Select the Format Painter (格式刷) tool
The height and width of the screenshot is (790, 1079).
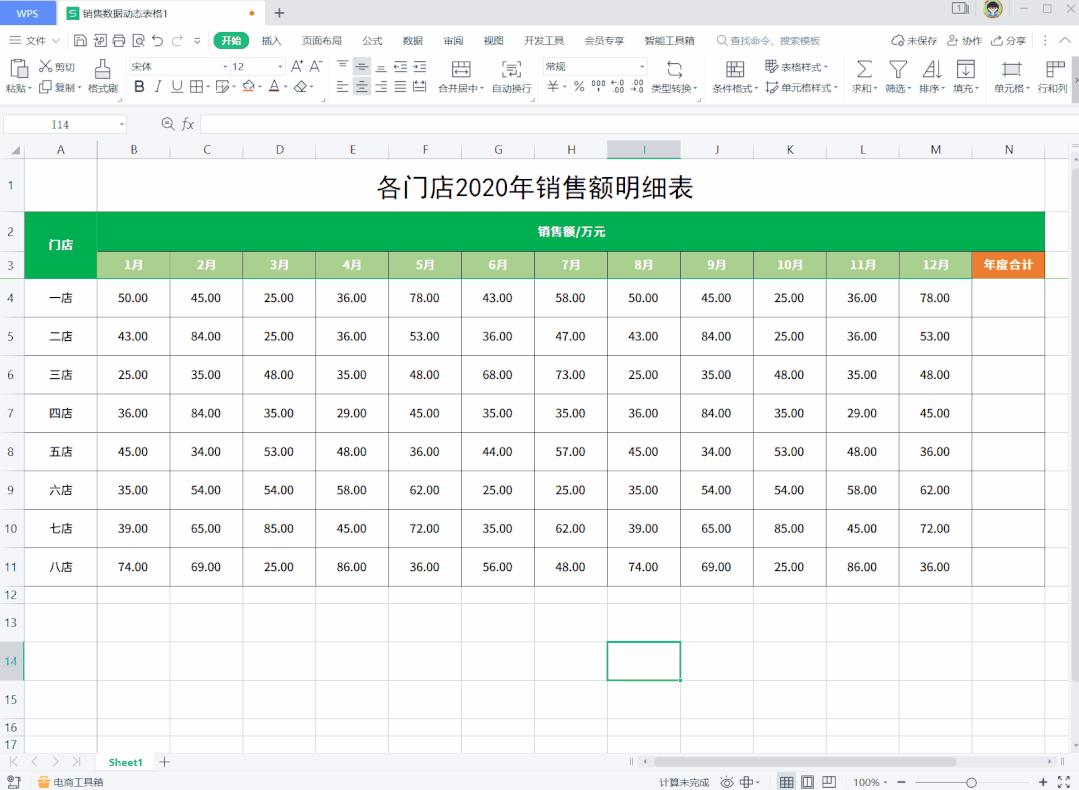103,74
